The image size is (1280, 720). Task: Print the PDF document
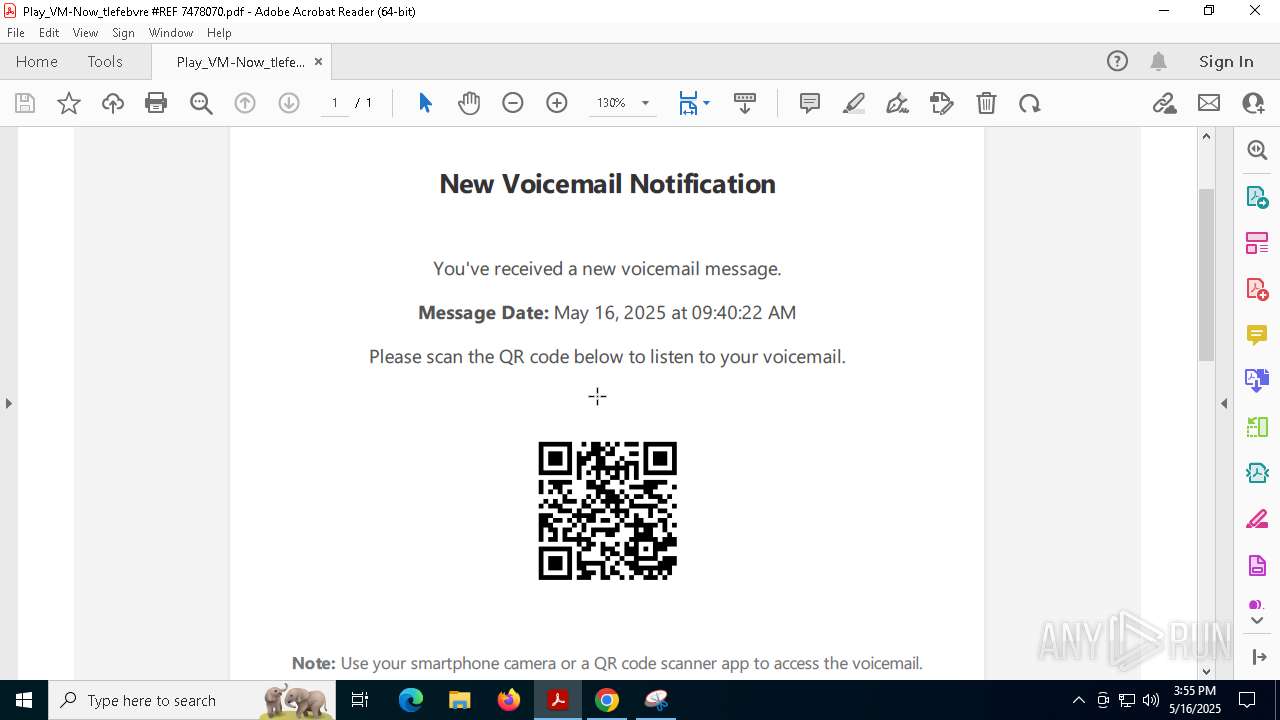pyautogui.click(x=156, y=103)
